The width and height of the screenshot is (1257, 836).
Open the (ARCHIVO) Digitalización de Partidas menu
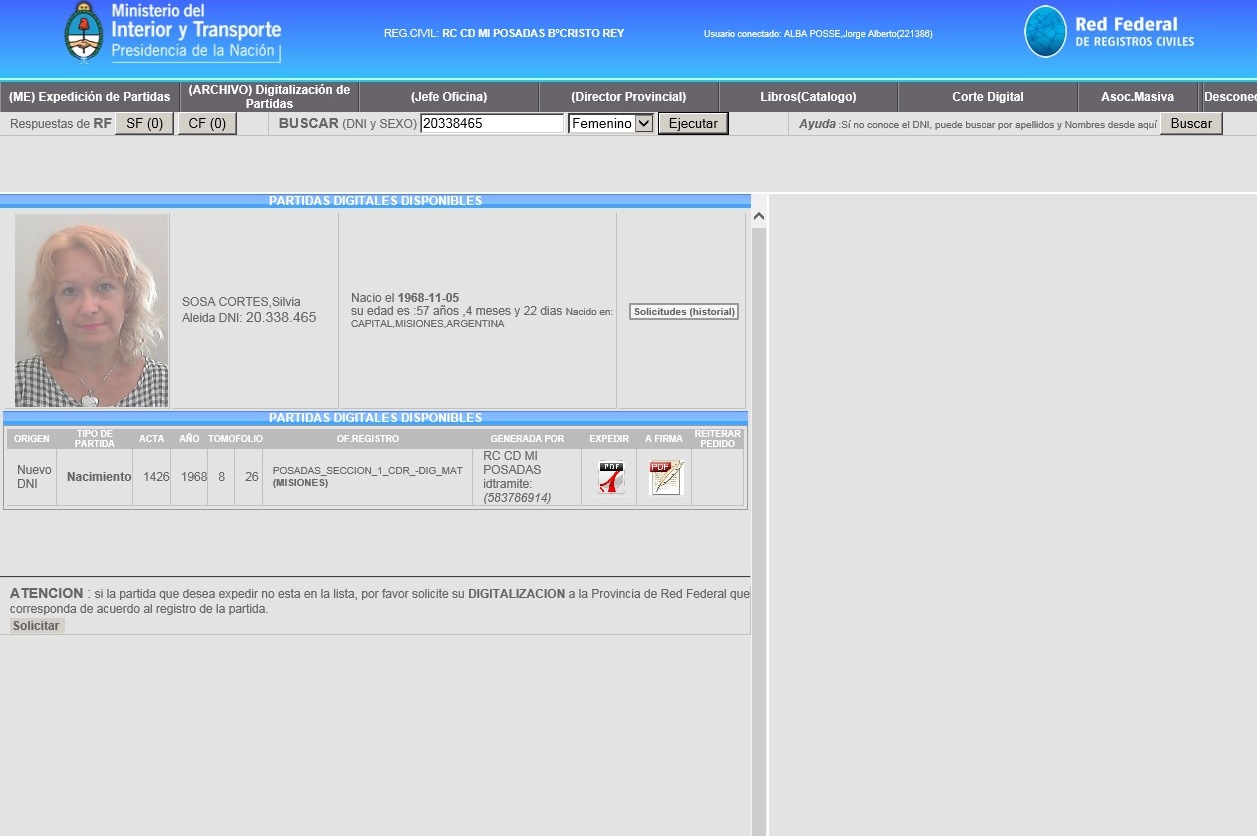269,97
